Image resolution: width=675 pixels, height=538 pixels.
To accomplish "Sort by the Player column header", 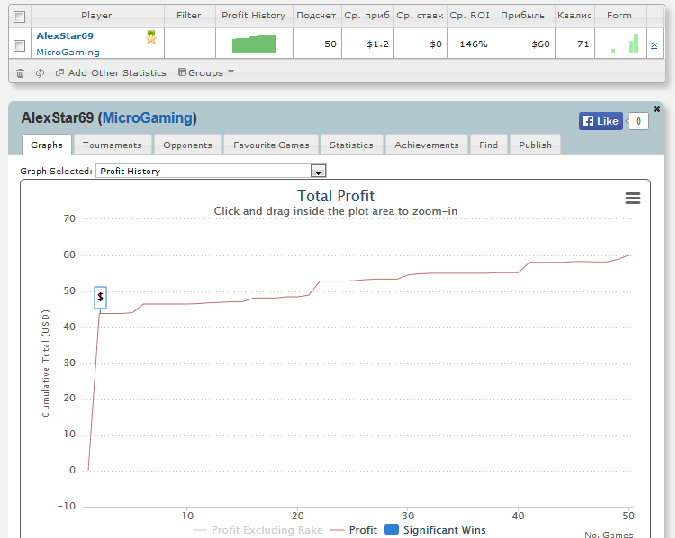I will [x=97, y=15].
